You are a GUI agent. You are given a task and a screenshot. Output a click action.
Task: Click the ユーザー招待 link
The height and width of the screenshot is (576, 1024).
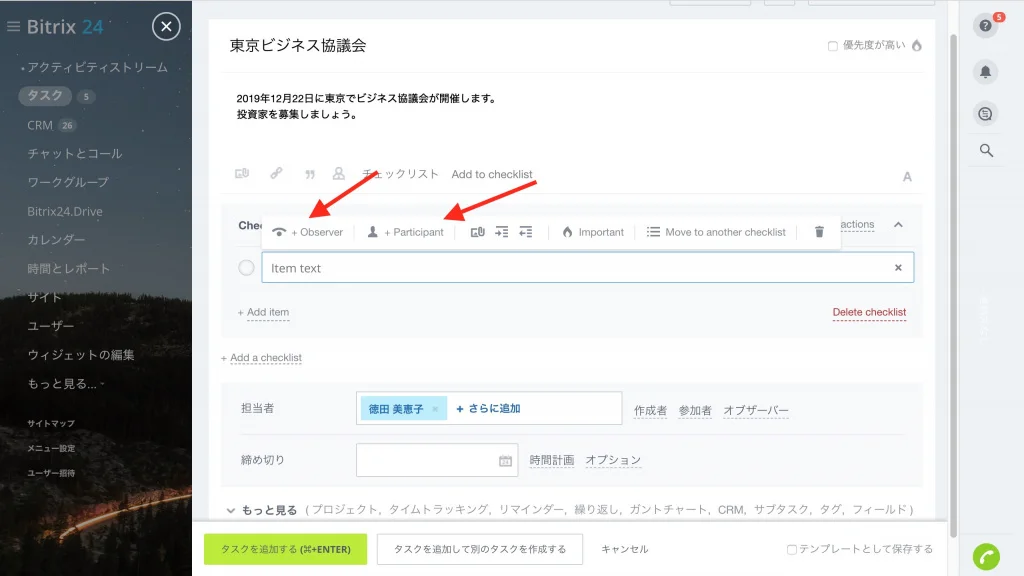click(x=51, y=473)
